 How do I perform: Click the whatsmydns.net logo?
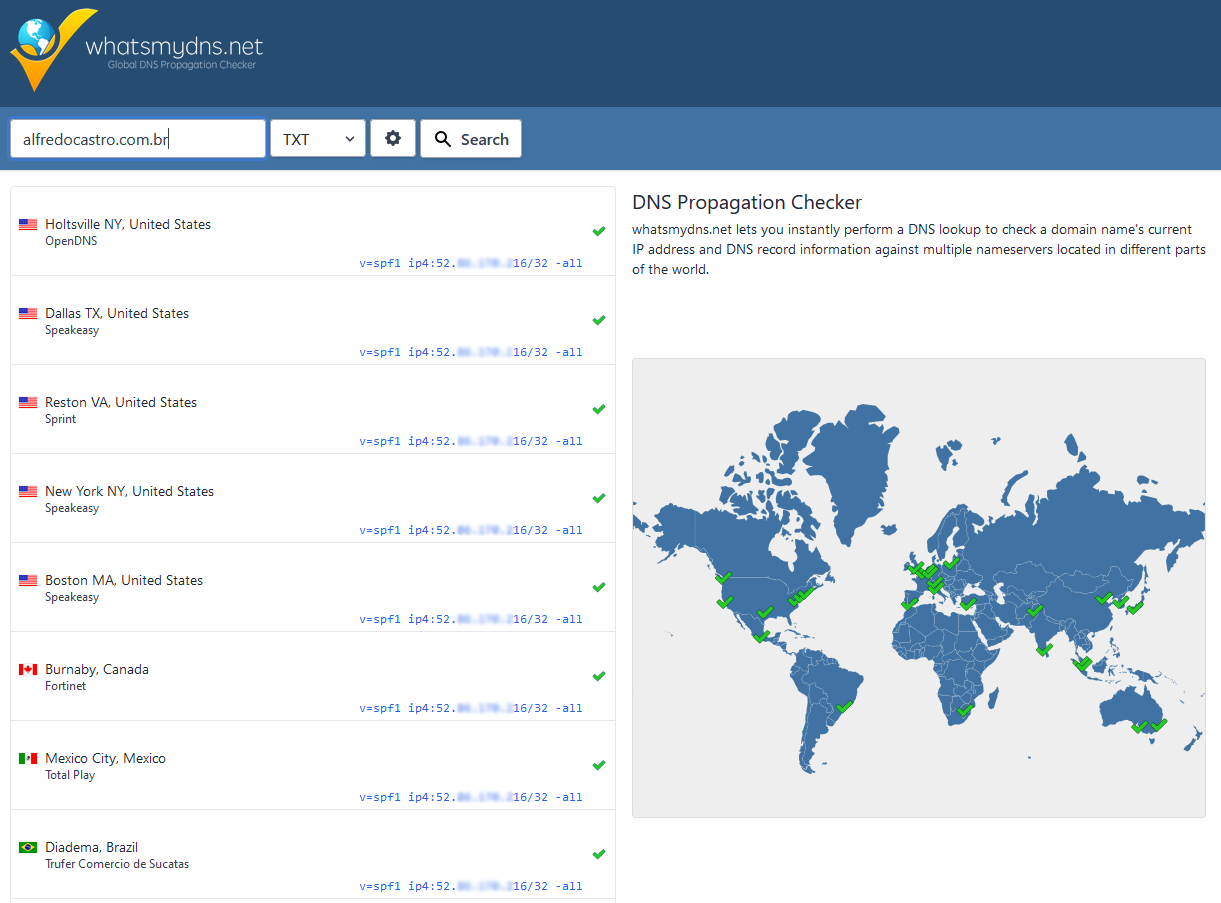137,50
